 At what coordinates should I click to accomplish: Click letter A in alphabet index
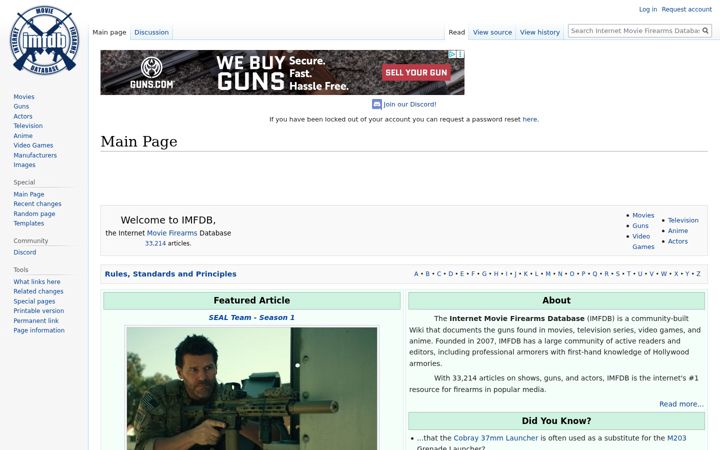(x=416, y=274)
